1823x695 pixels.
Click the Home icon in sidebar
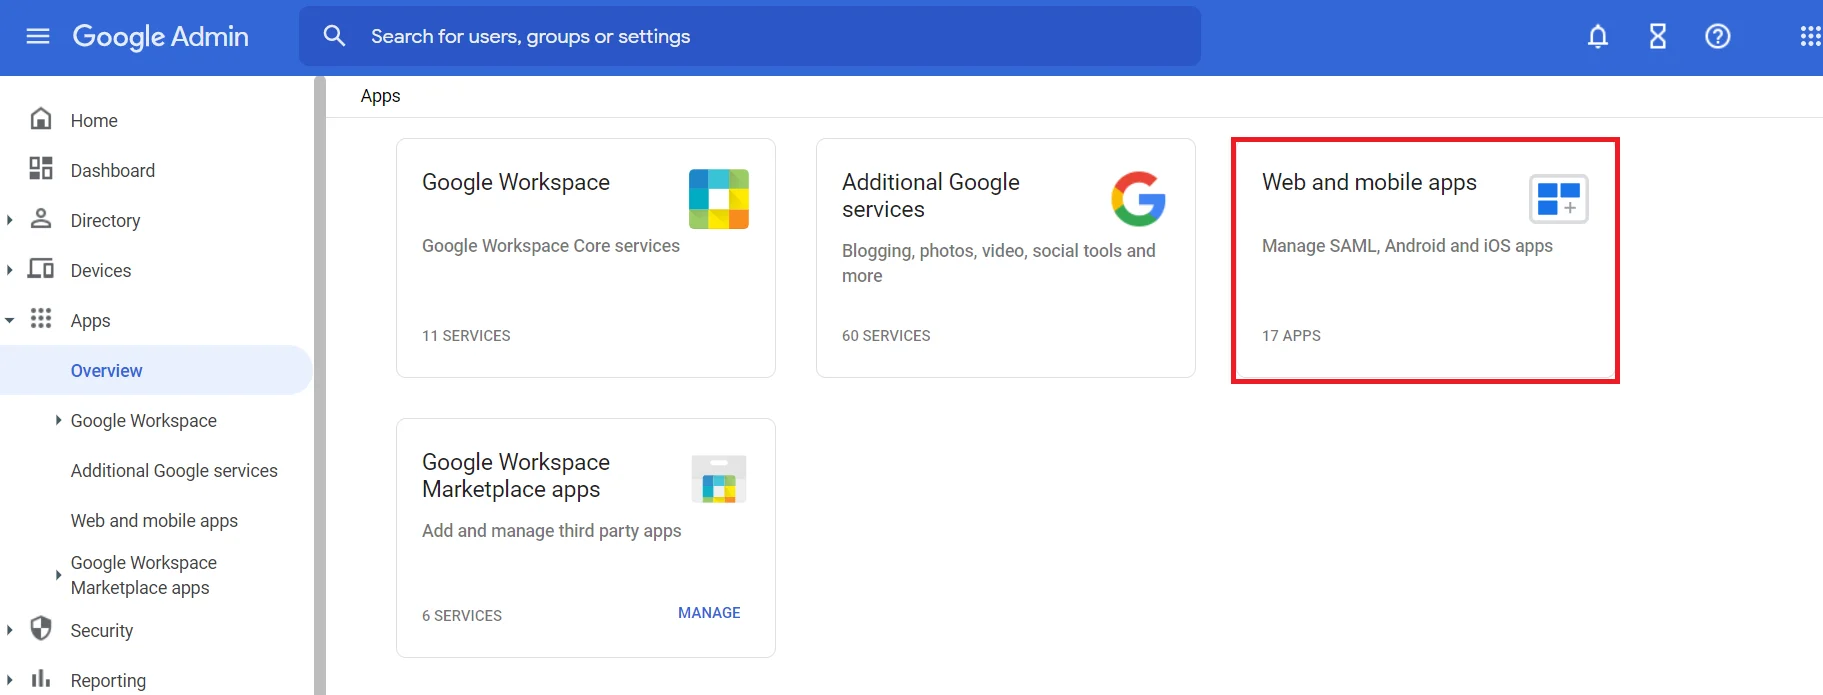point(41,119)
